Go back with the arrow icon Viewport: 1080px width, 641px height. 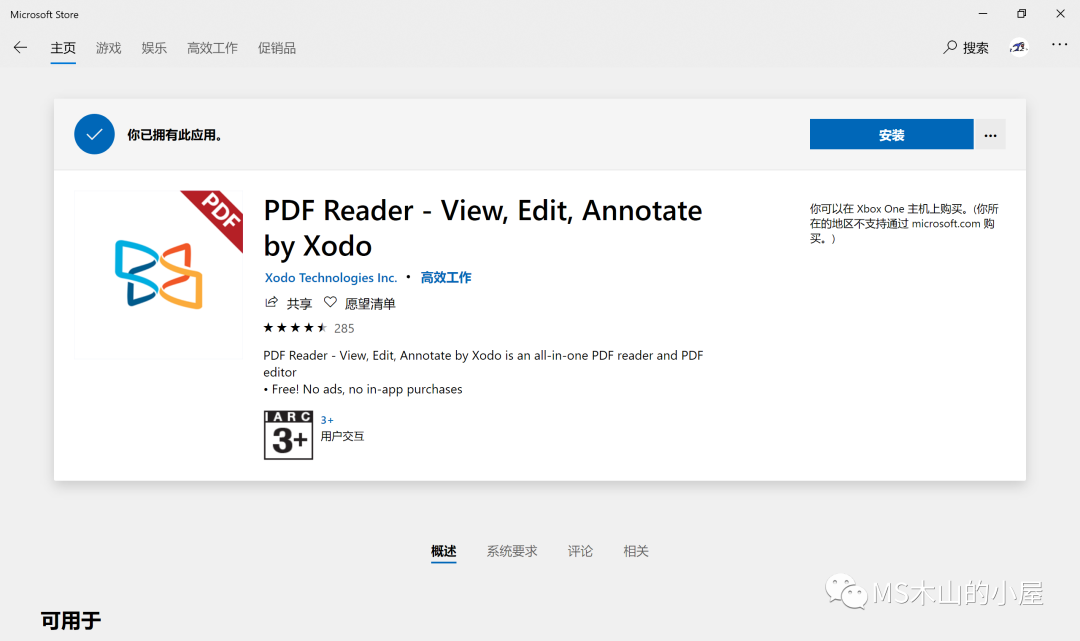tap(20, 48)
